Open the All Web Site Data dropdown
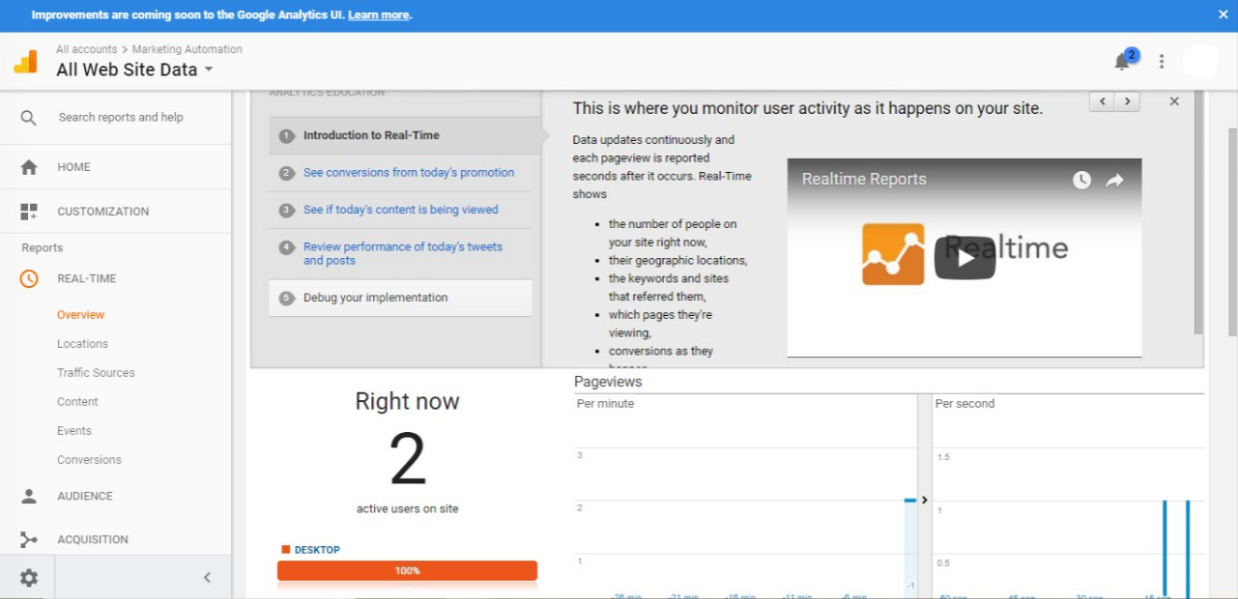Viewport: 1238px width, 599px height. (135, 69)
